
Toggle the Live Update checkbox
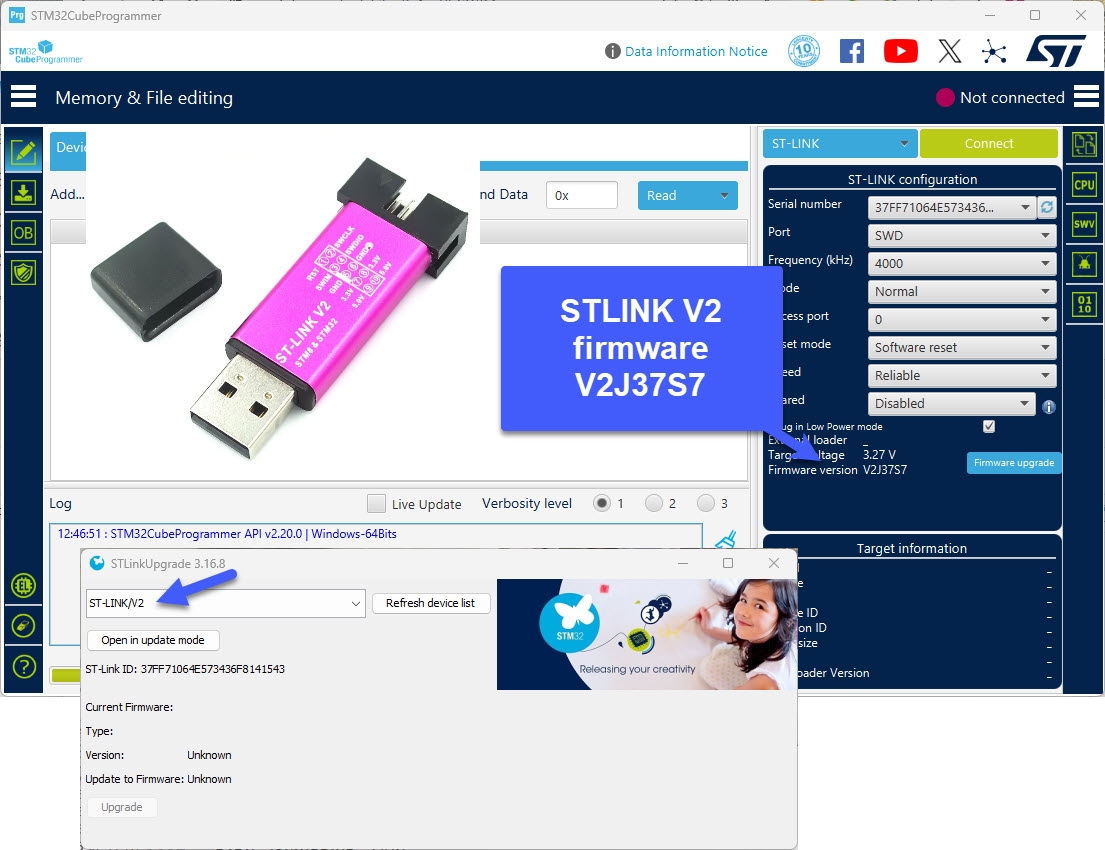pos(376,503)
